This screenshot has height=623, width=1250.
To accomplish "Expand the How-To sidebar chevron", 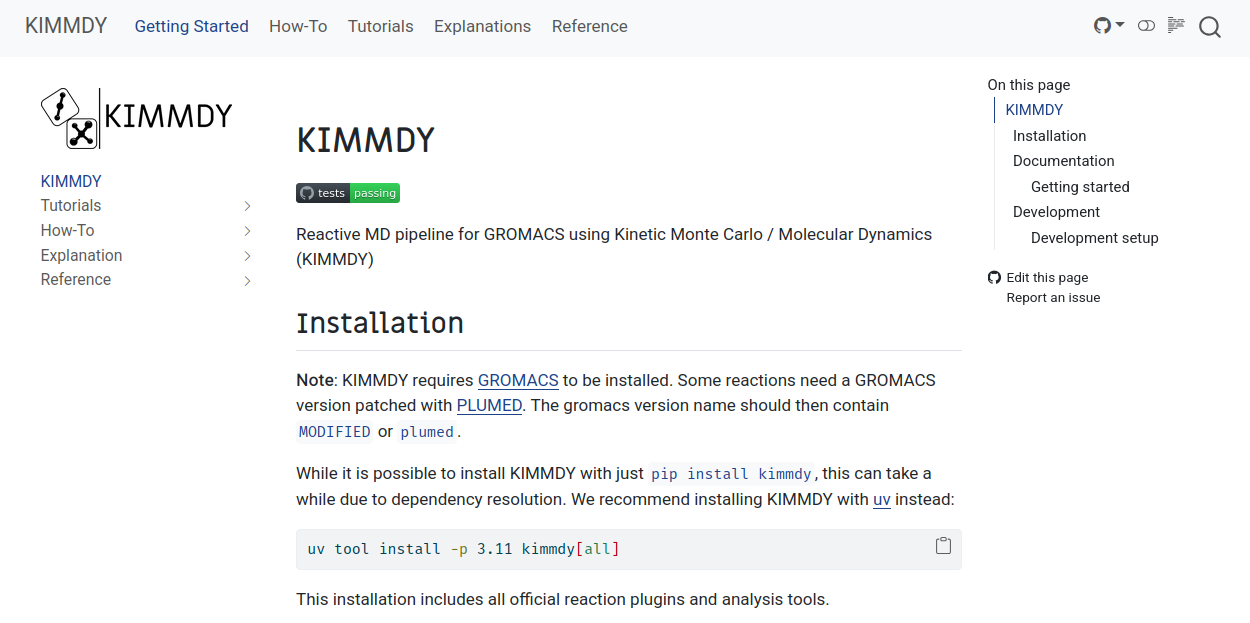I will (247, 231).
